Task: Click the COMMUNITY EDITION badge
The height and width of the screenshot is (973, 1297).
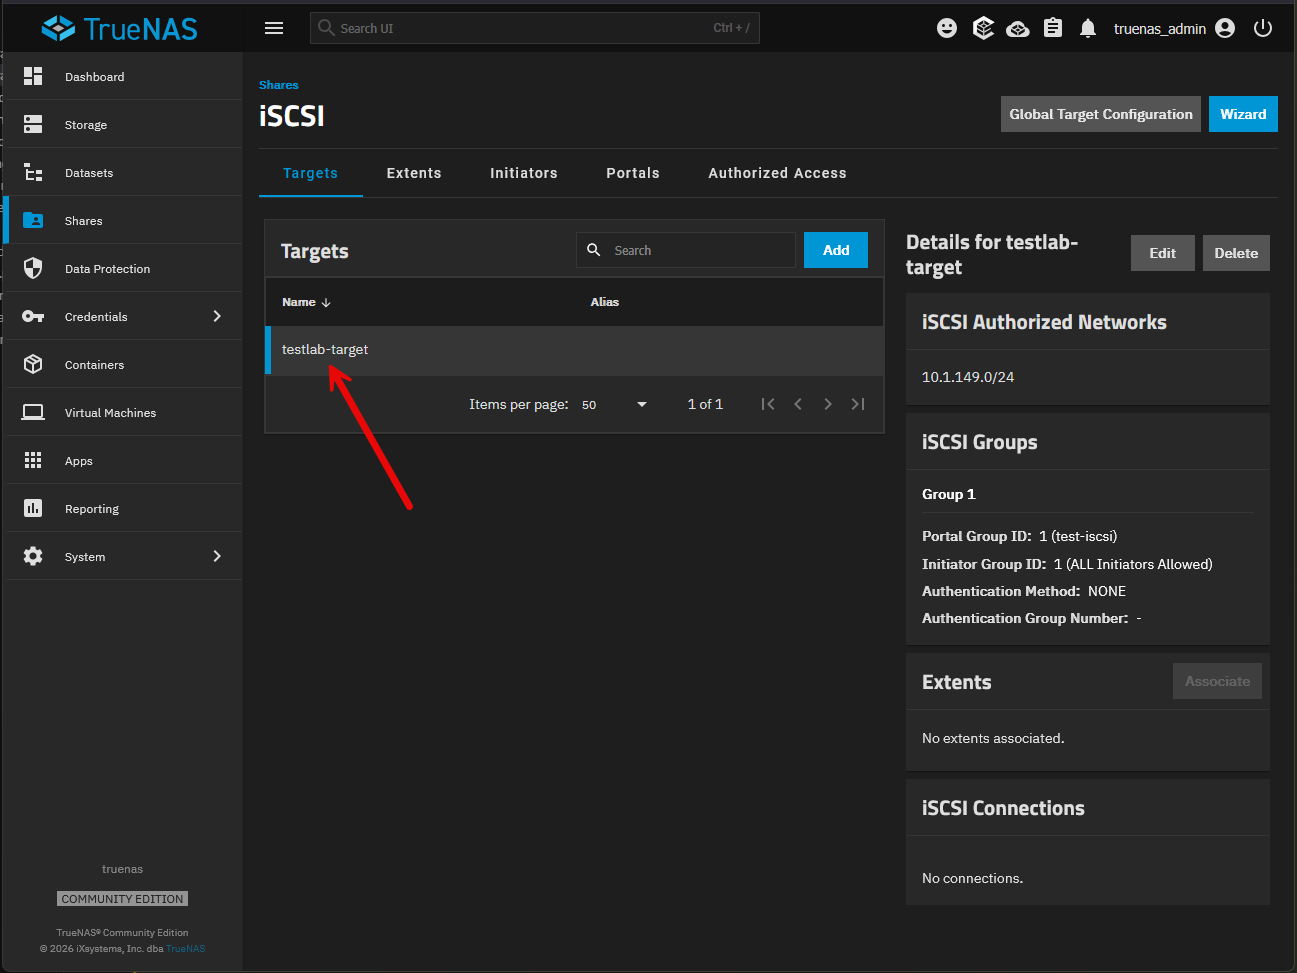Action: (122, 899)
